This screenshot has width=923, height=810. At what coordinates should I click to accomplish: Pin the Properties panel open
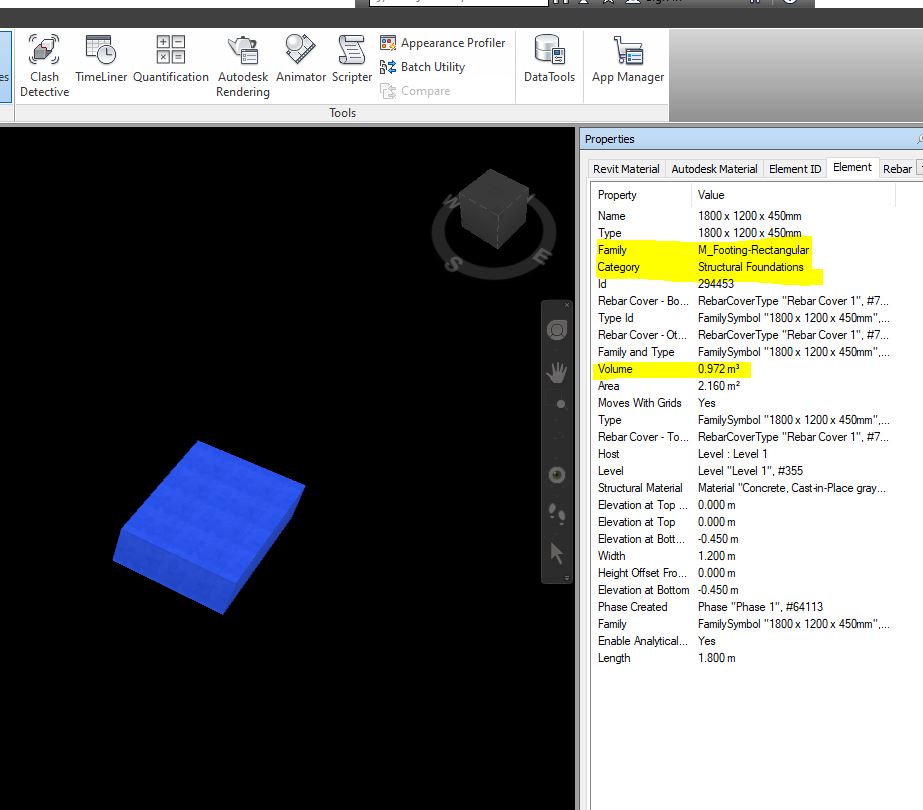(x=916, y=139)
